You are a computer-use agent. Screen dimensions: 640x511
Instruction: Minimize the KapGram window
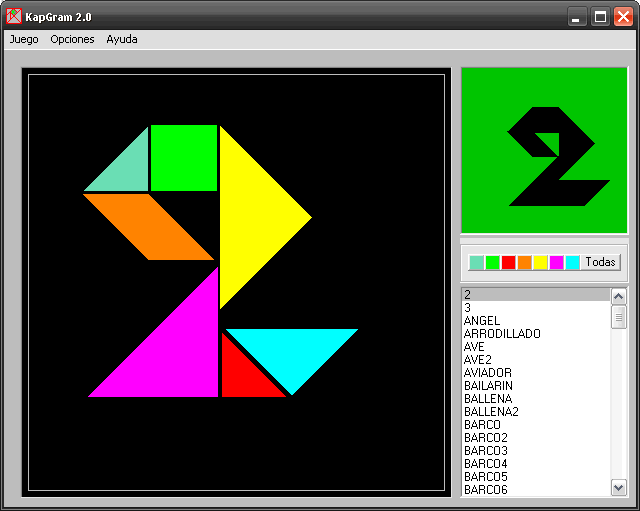(x=576, y=17)
